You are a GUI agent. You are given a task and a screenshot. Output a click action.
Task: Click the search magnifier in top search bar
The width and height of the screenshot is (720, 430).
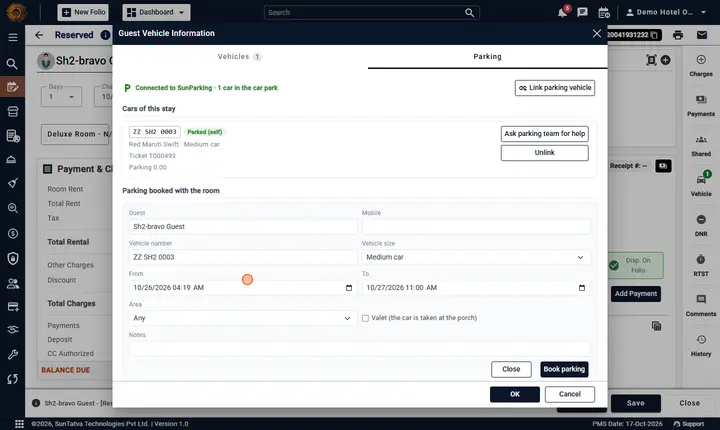(x=469, y=13)
